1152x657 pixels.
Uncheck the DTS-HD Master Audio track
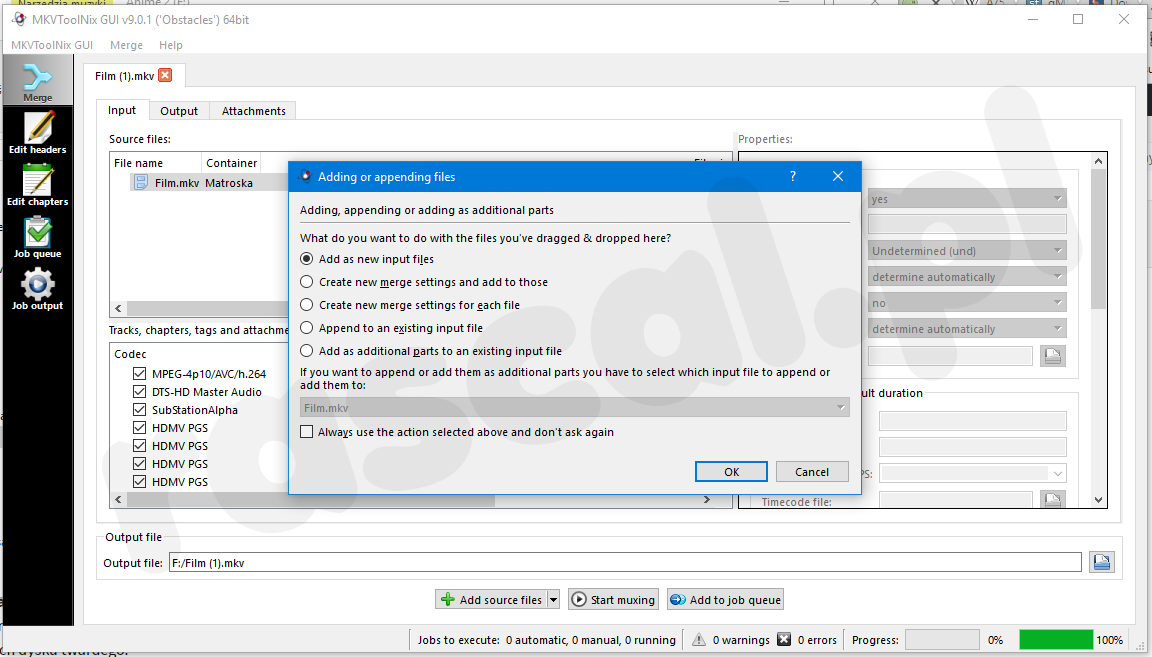click(x=139, y=392)
